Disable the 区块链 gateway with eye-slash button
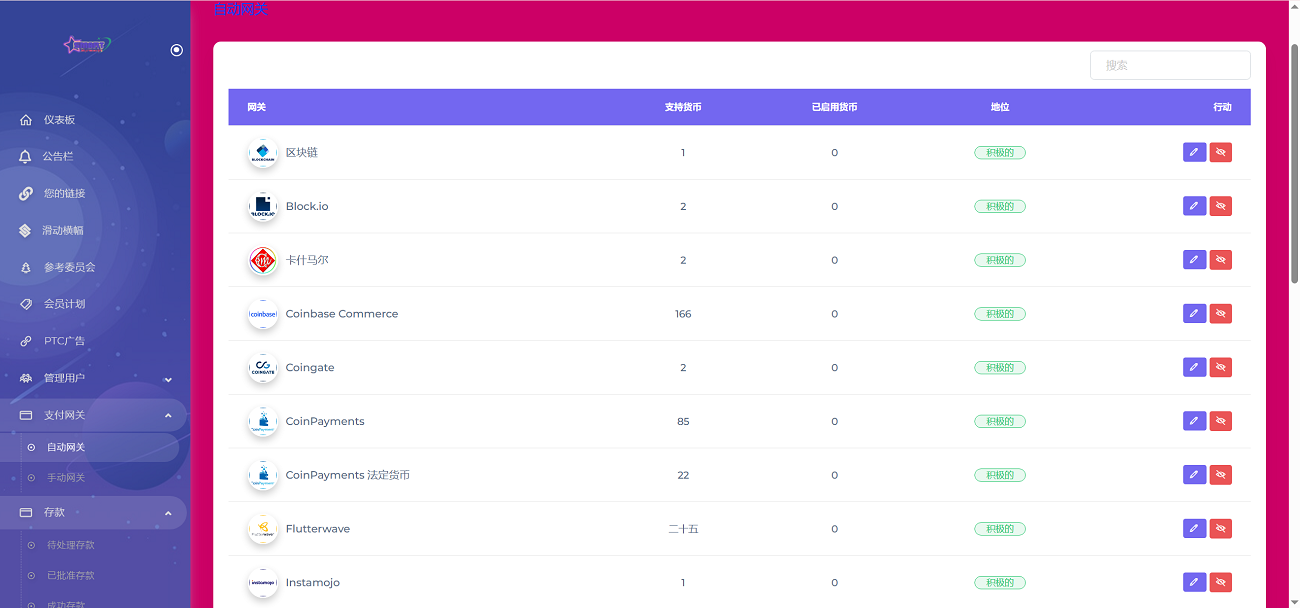Screen dimensions: 1300x608 pyautogui.click(x=1220, y=152)
